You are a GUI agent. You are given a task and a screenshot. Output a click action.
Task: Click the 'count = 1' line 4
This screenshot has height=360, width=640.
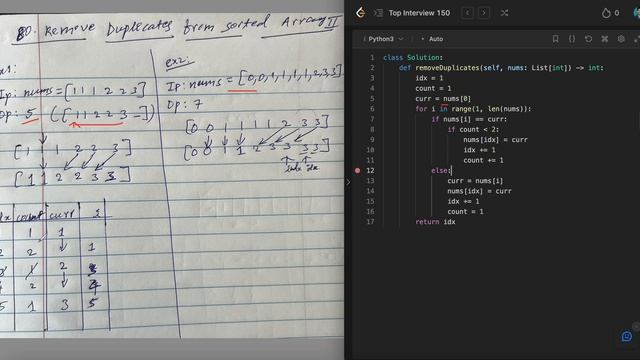(x=433, y=88)
